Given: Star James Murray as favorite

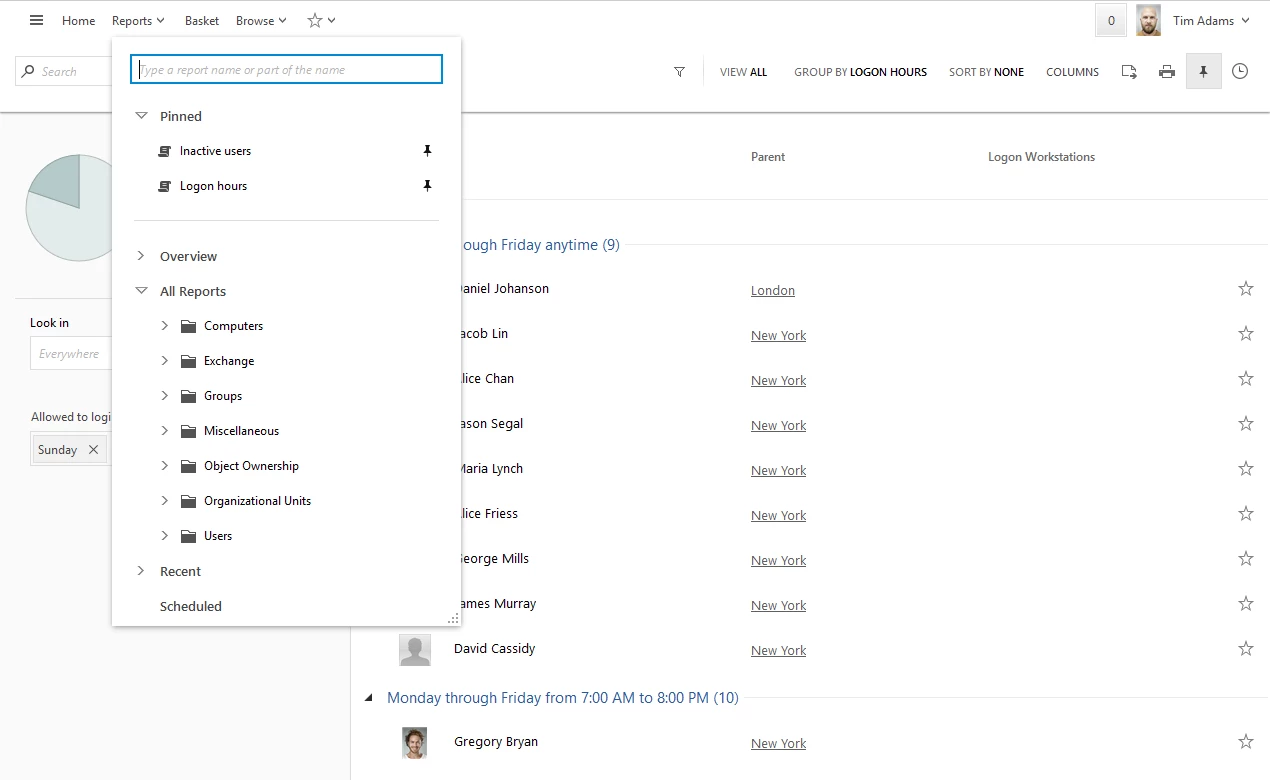Looking at the screenshot, I should (x=1246, y=604).
